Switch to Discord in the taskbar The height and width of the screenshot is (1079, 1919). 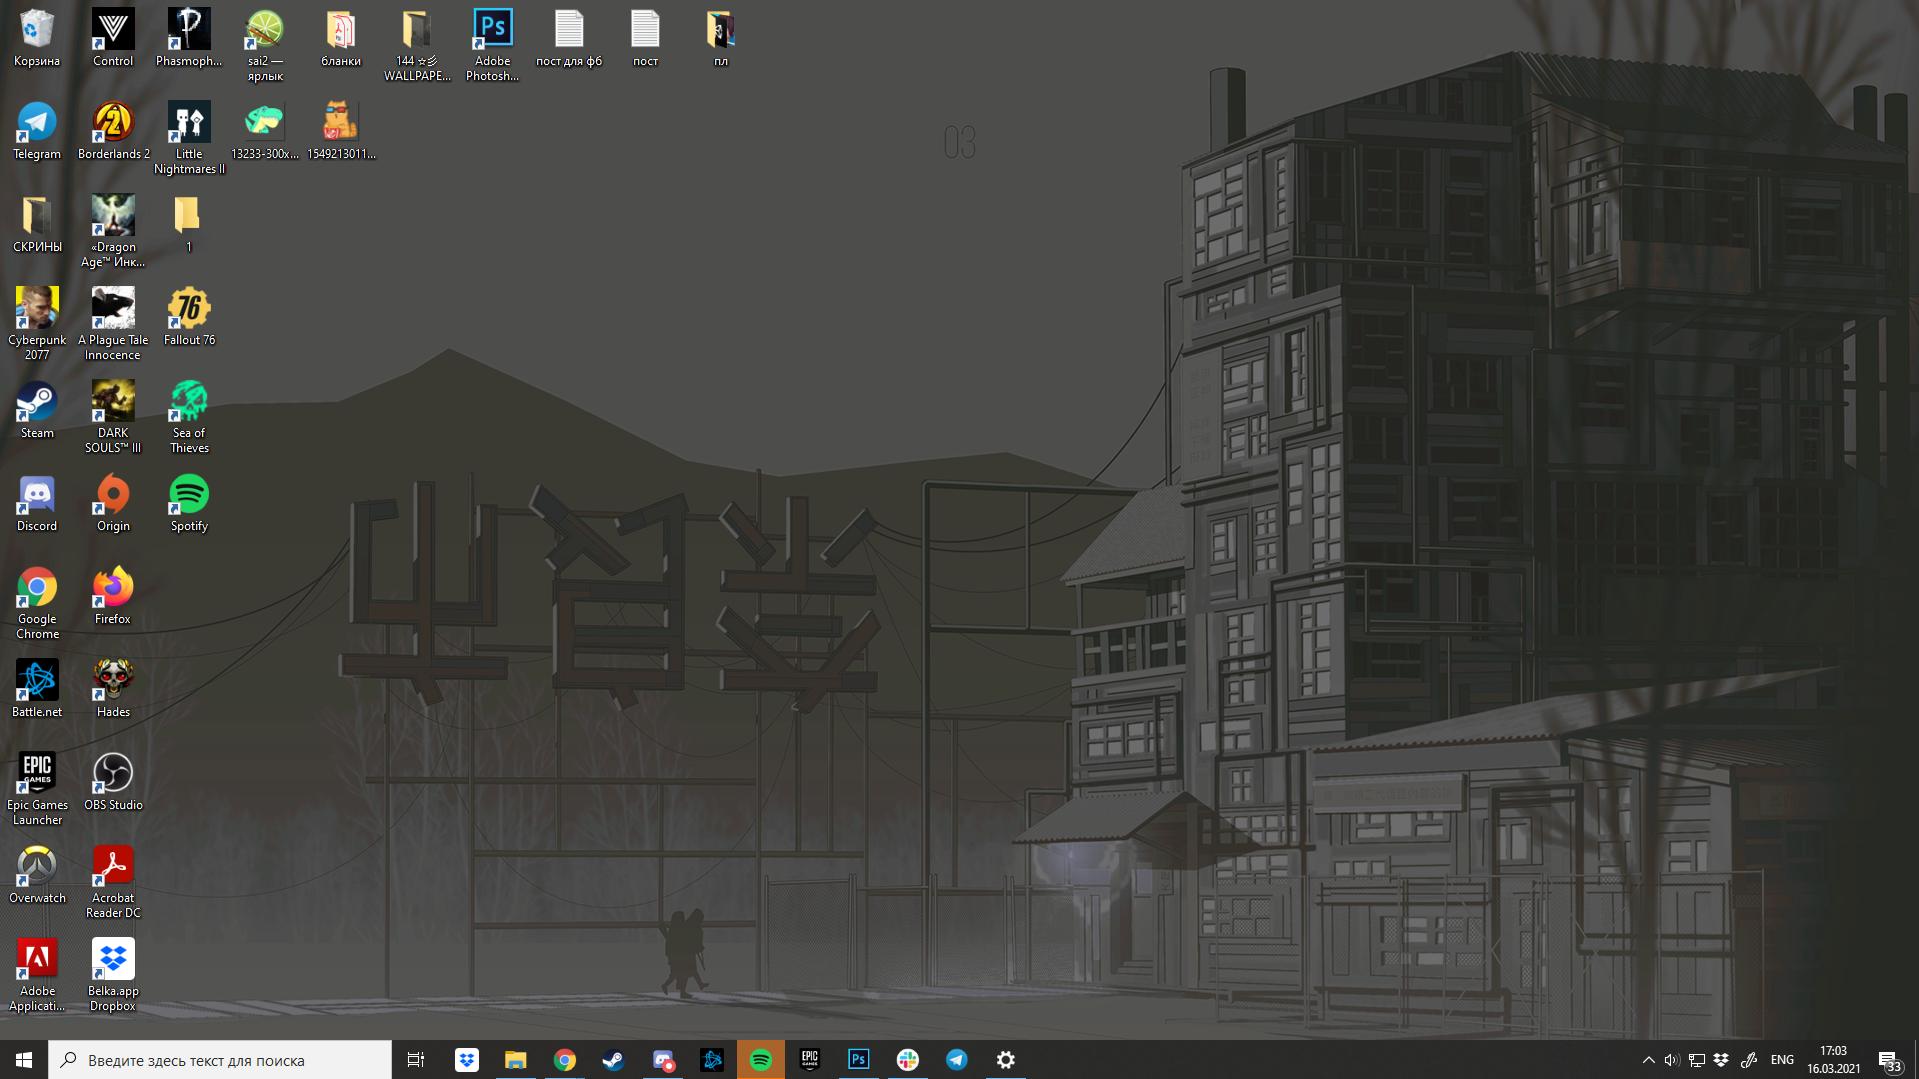point(663,1060)
